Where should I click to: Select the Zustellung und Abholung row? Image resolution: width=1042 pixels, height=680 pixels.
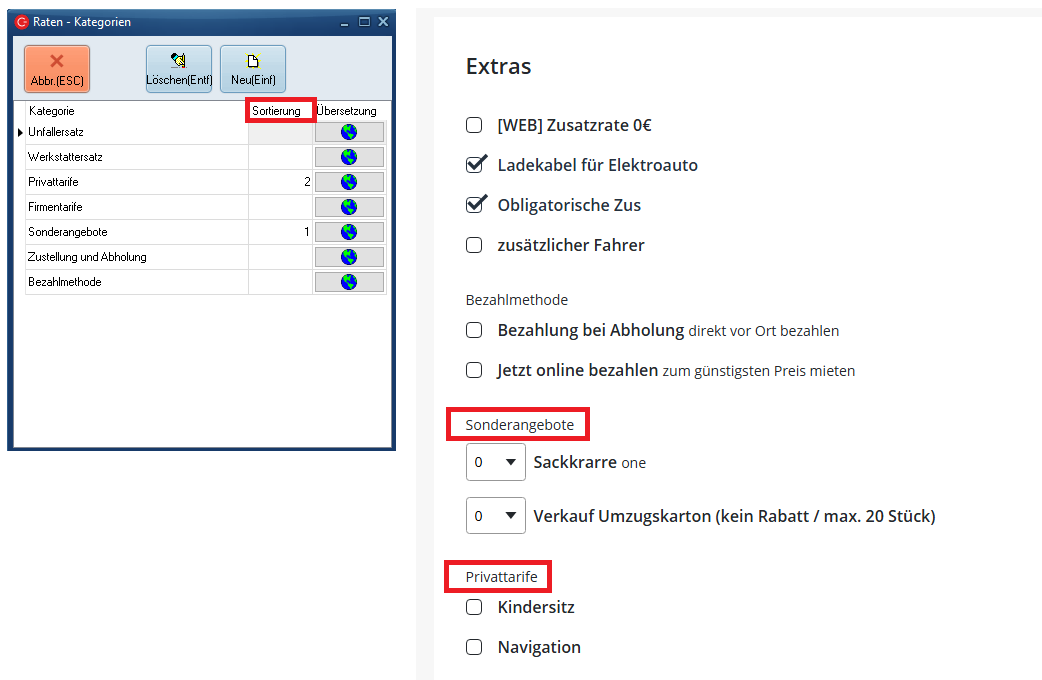(88, 257)
